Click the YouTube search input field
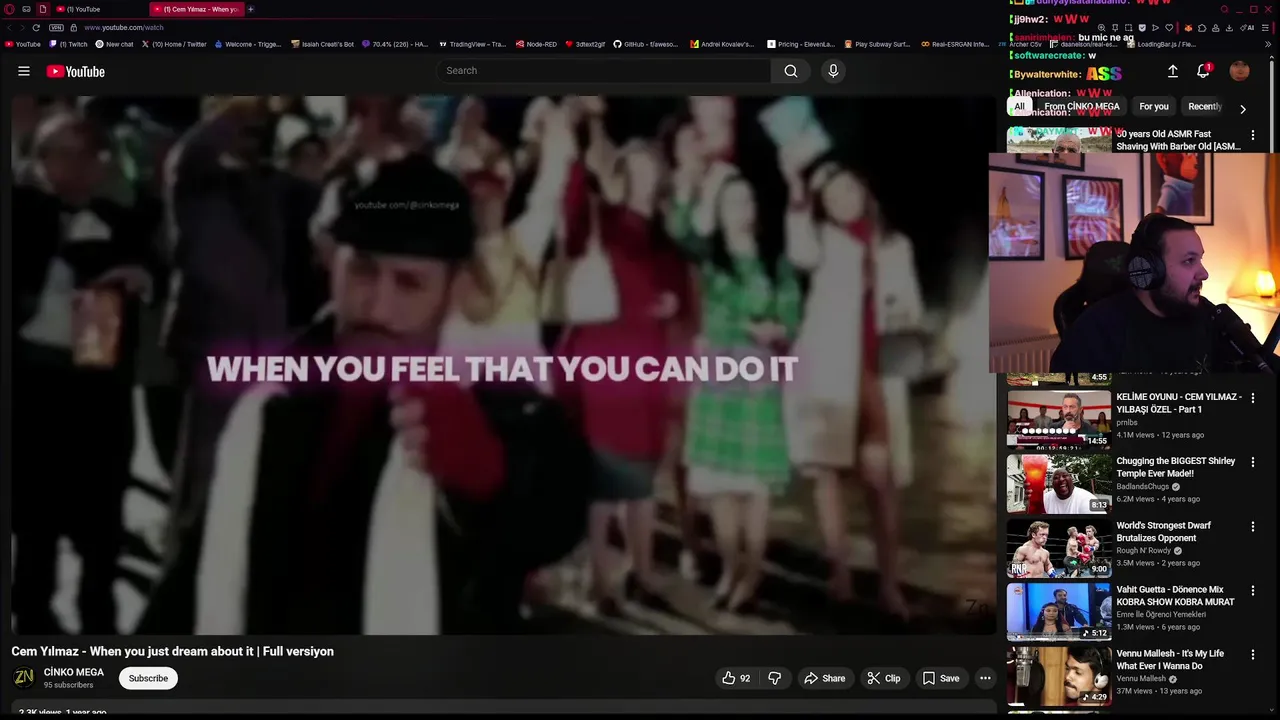The width and height of the screenshot is (1280, 720). click(x=603, y=71)
